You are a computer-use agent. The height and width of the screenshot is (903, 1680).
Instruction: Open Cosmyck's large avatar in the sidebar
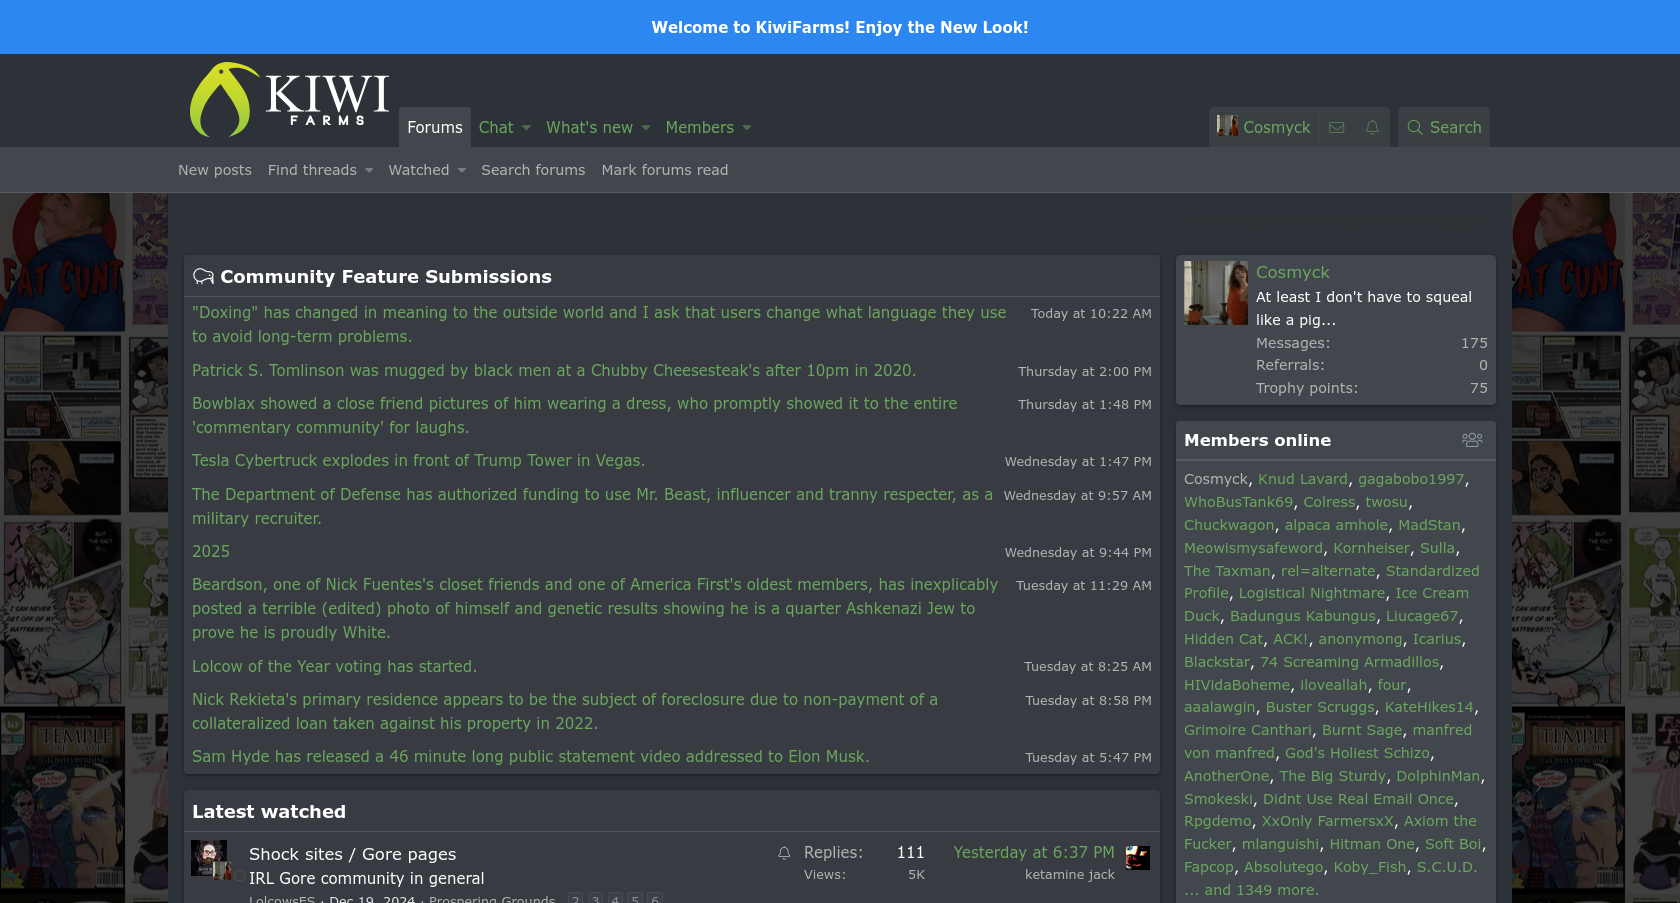[1216, 293]
